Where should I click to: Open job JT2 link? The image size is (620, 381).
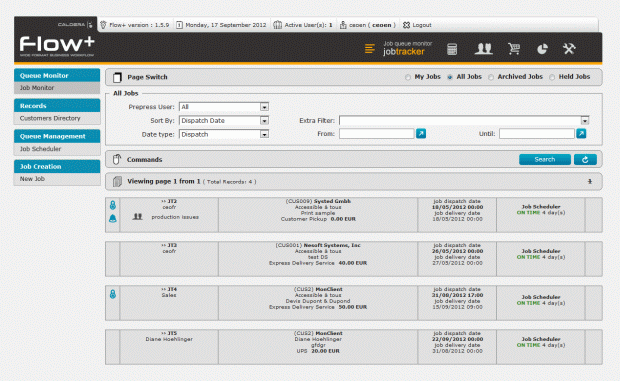pyautogui.click(x=169, y=201)
